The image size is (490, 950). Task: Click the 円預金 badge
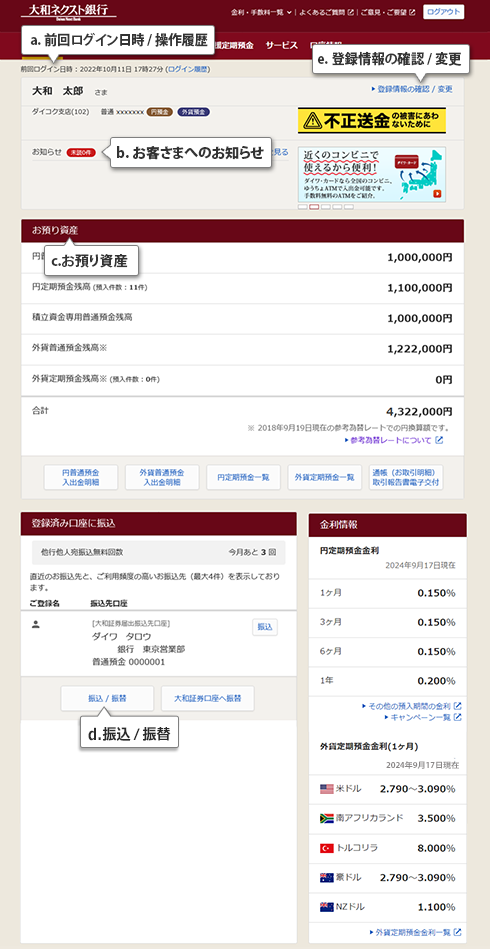[160, 112]
